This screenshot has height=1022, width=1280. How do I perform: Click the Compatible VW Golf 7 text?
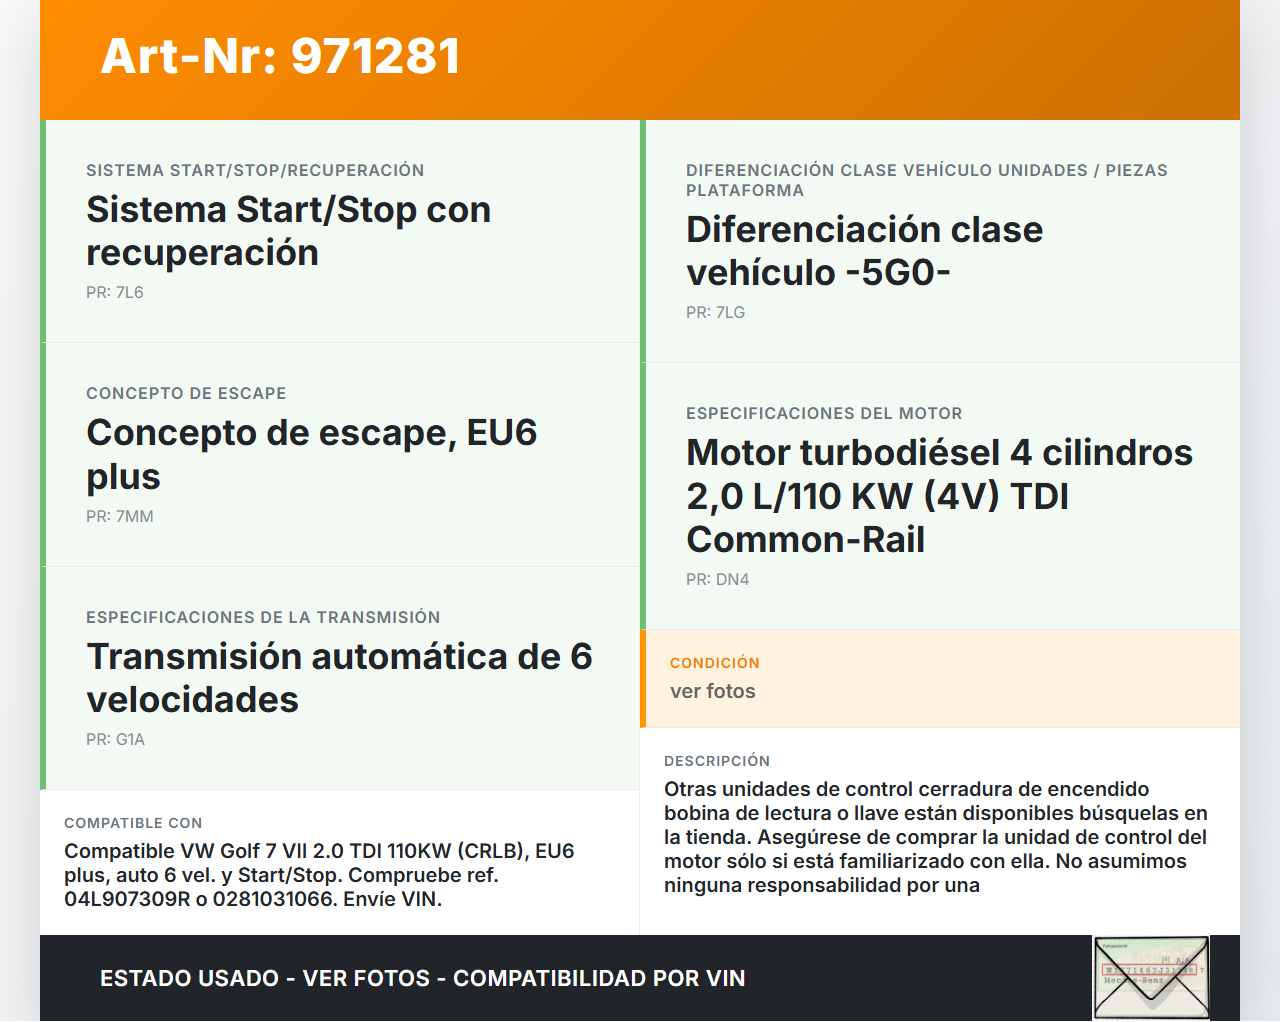[x=319, y=875]
